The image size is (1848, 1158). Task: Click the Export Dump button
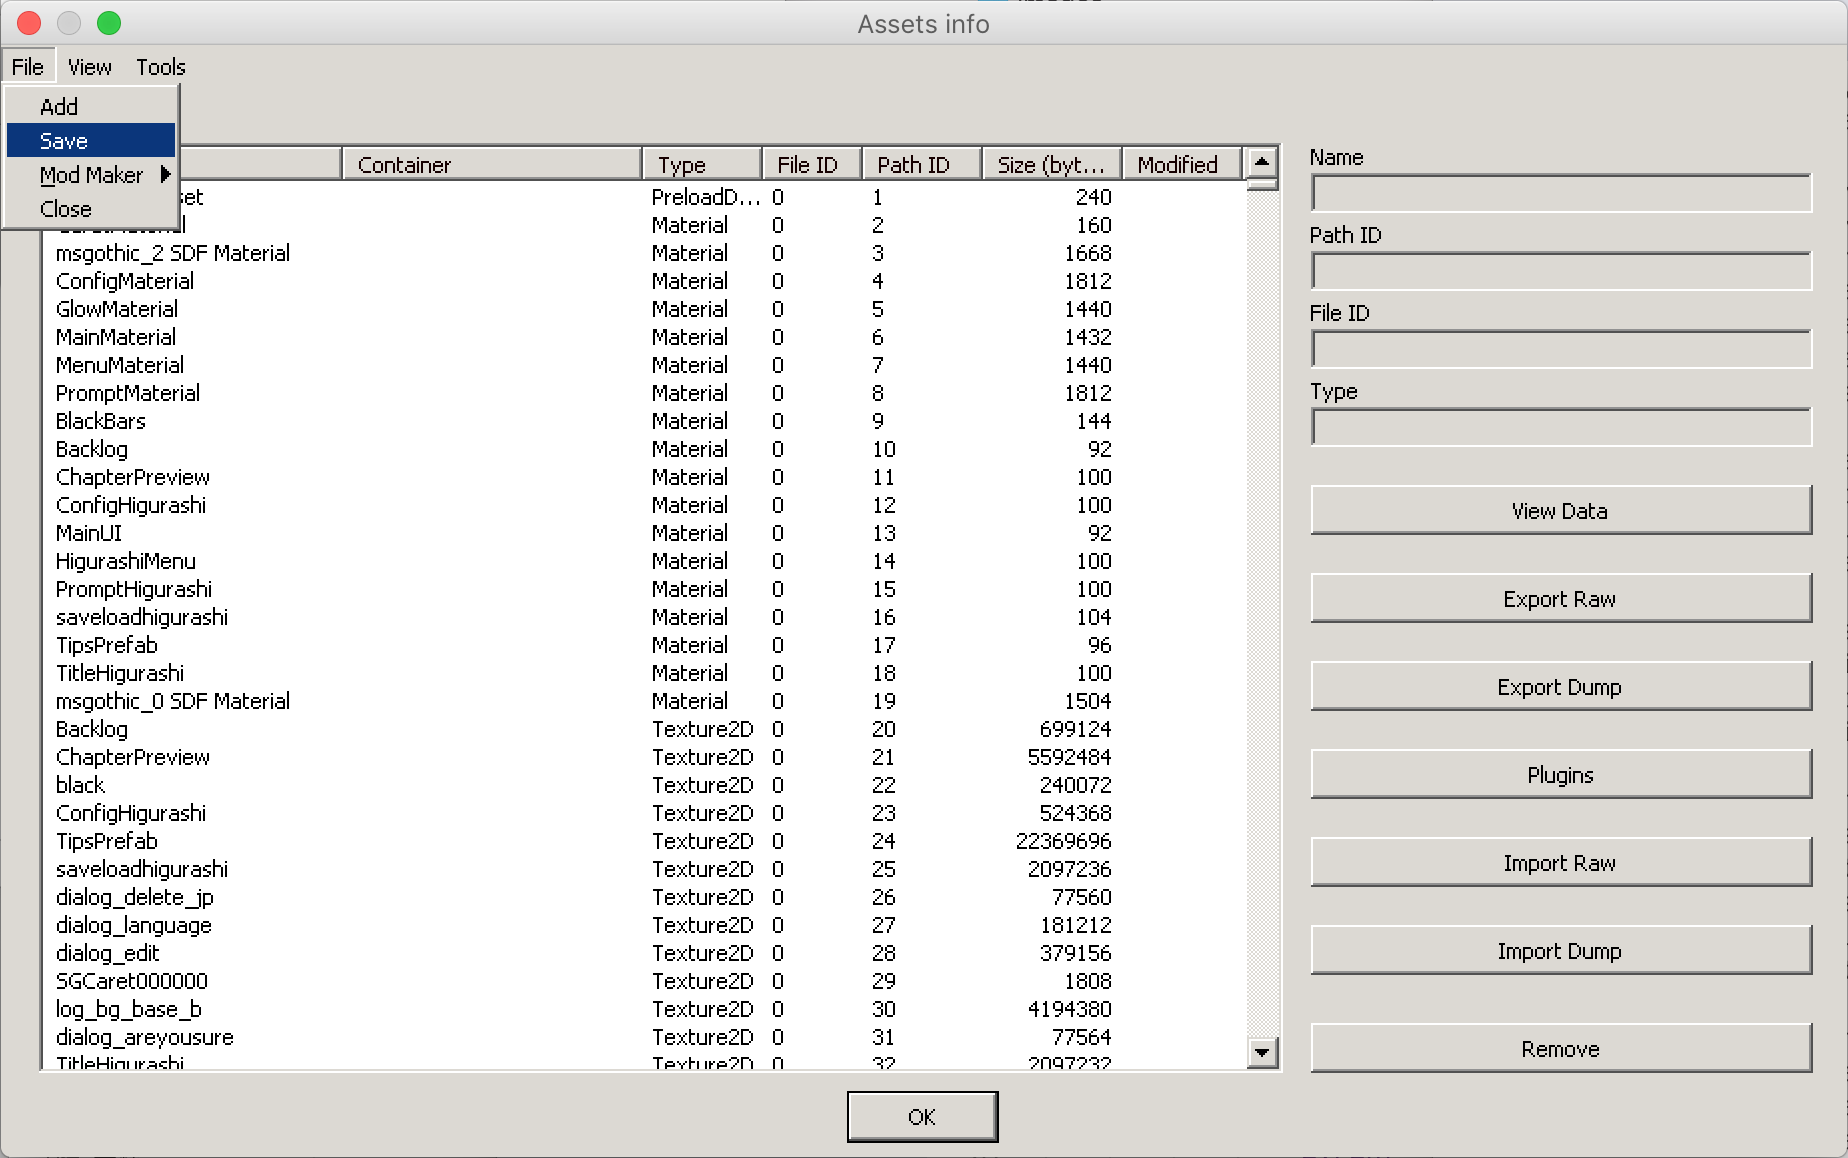[x=1560, y=687]
